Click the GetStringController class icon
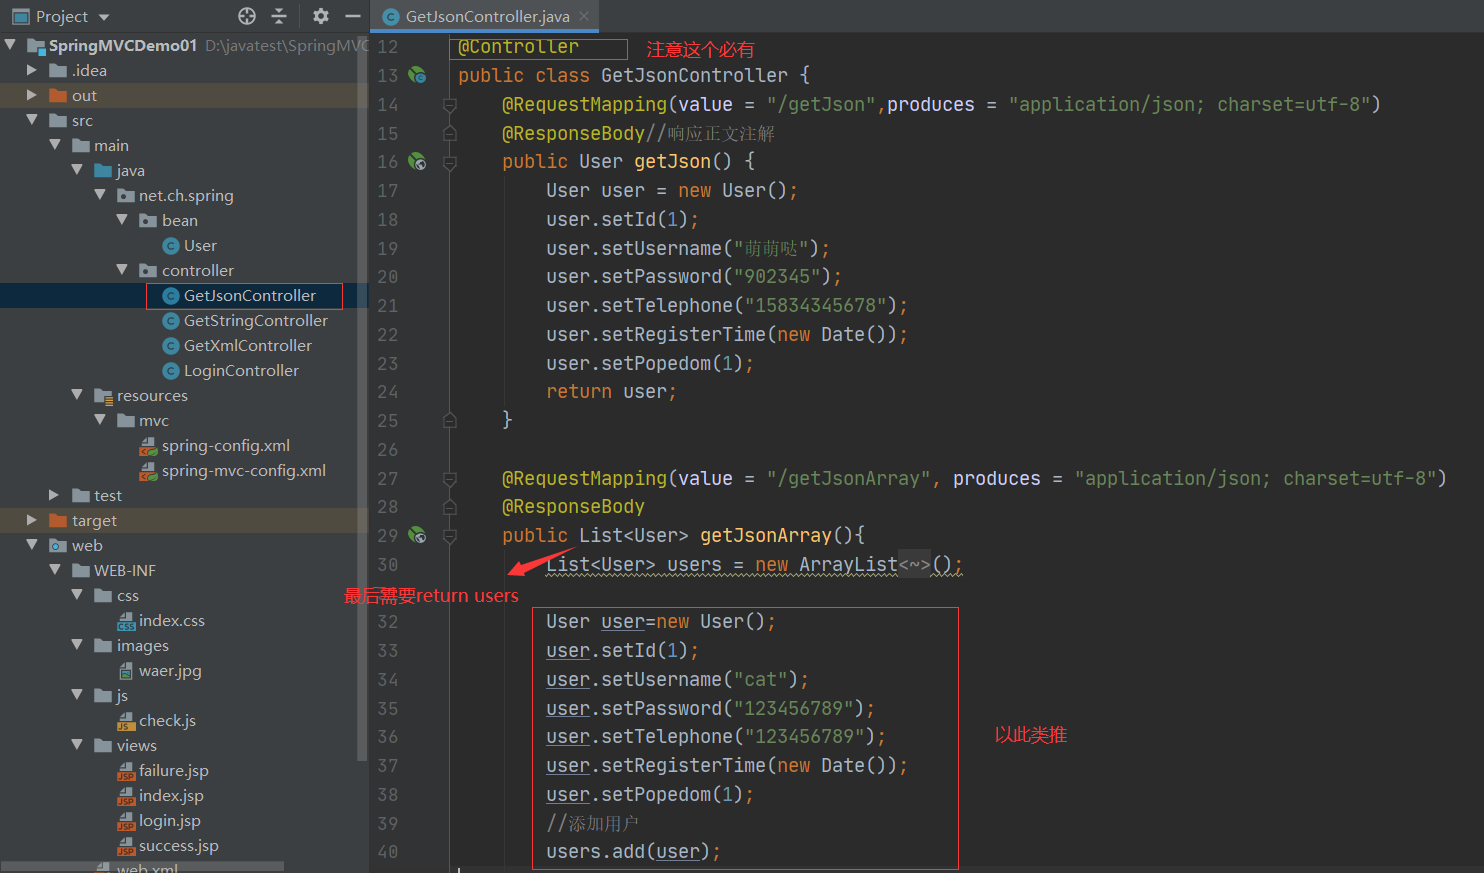 point(171,321)
